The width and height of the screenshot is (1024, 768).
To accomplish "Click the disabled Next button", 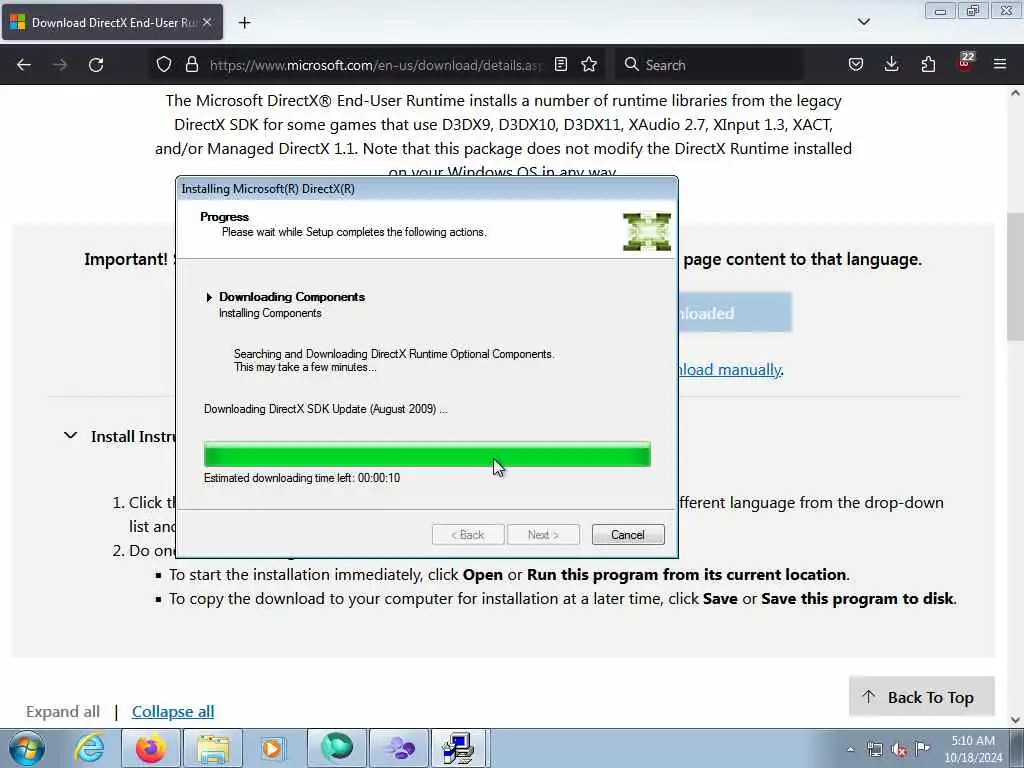I will [543, 535].
